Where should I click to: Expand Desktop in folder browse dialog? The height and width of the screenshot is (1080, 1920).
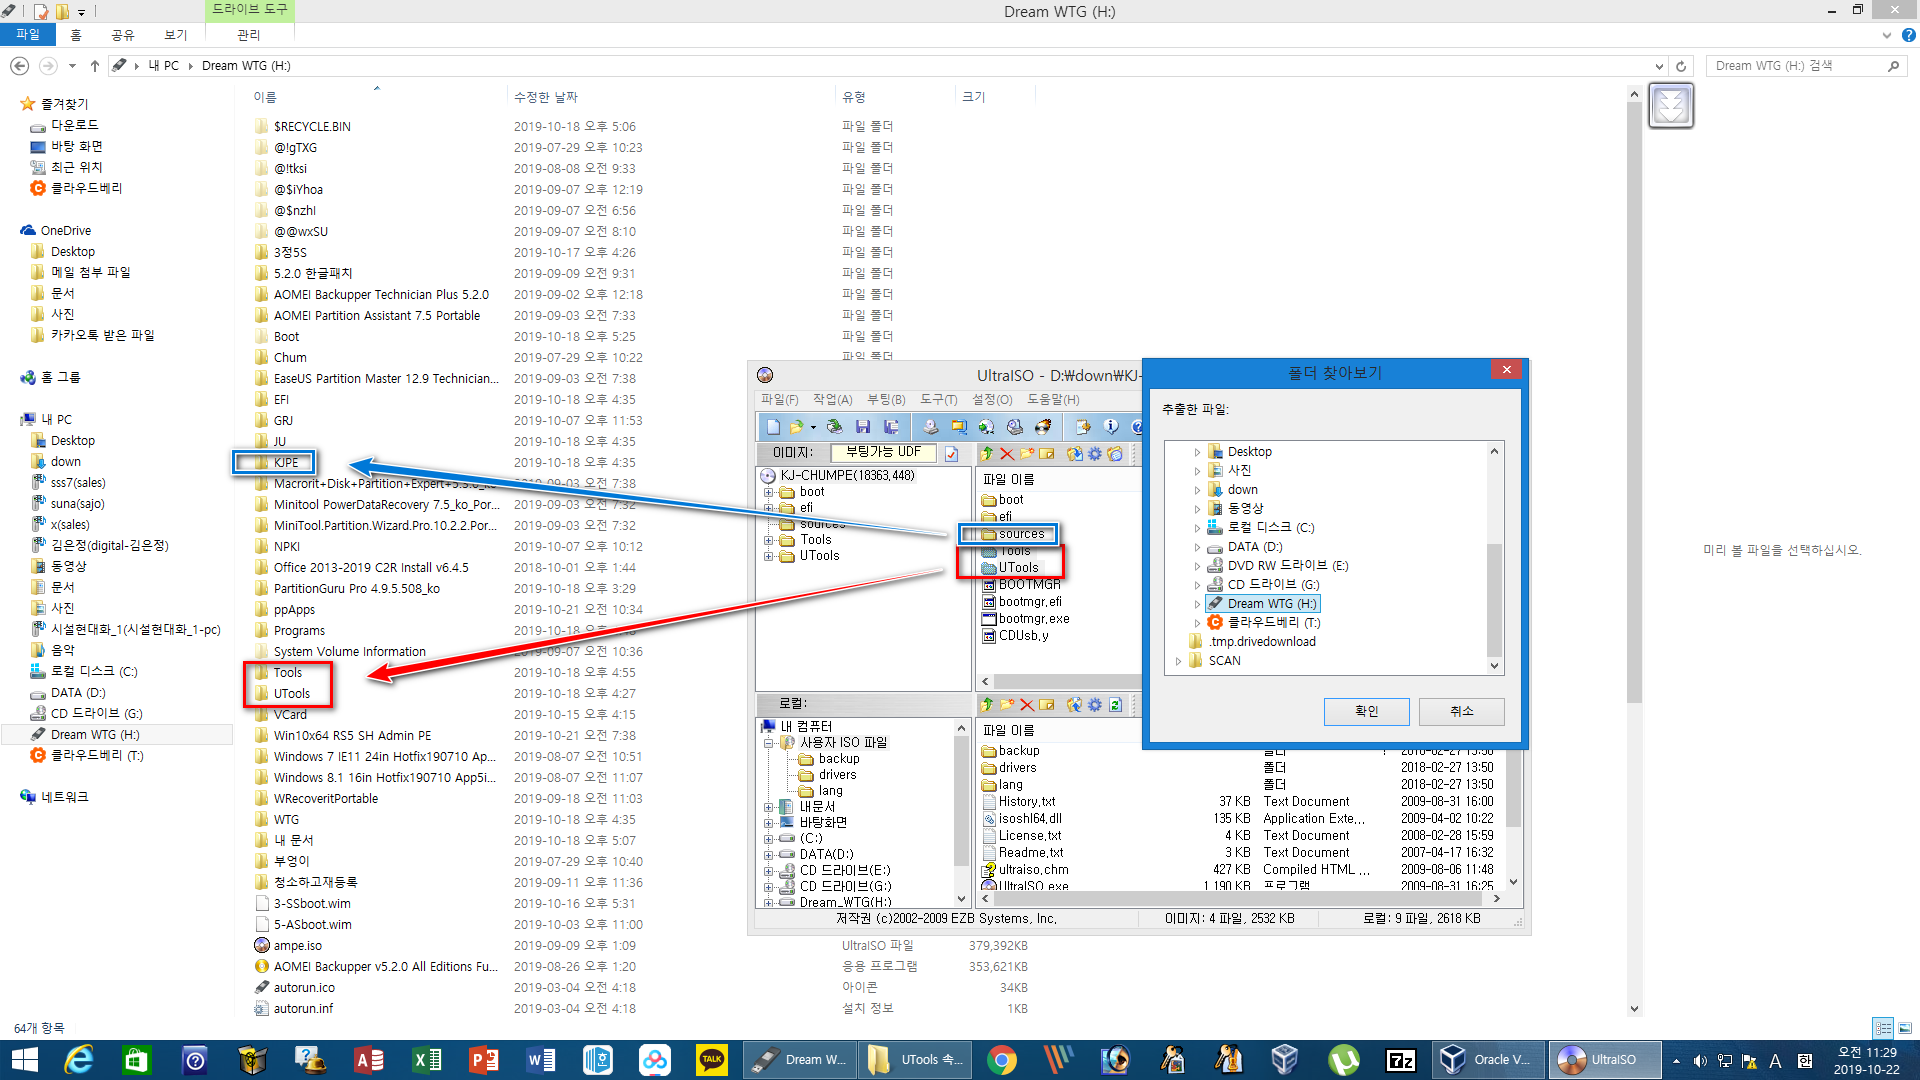coord(1197,452)
